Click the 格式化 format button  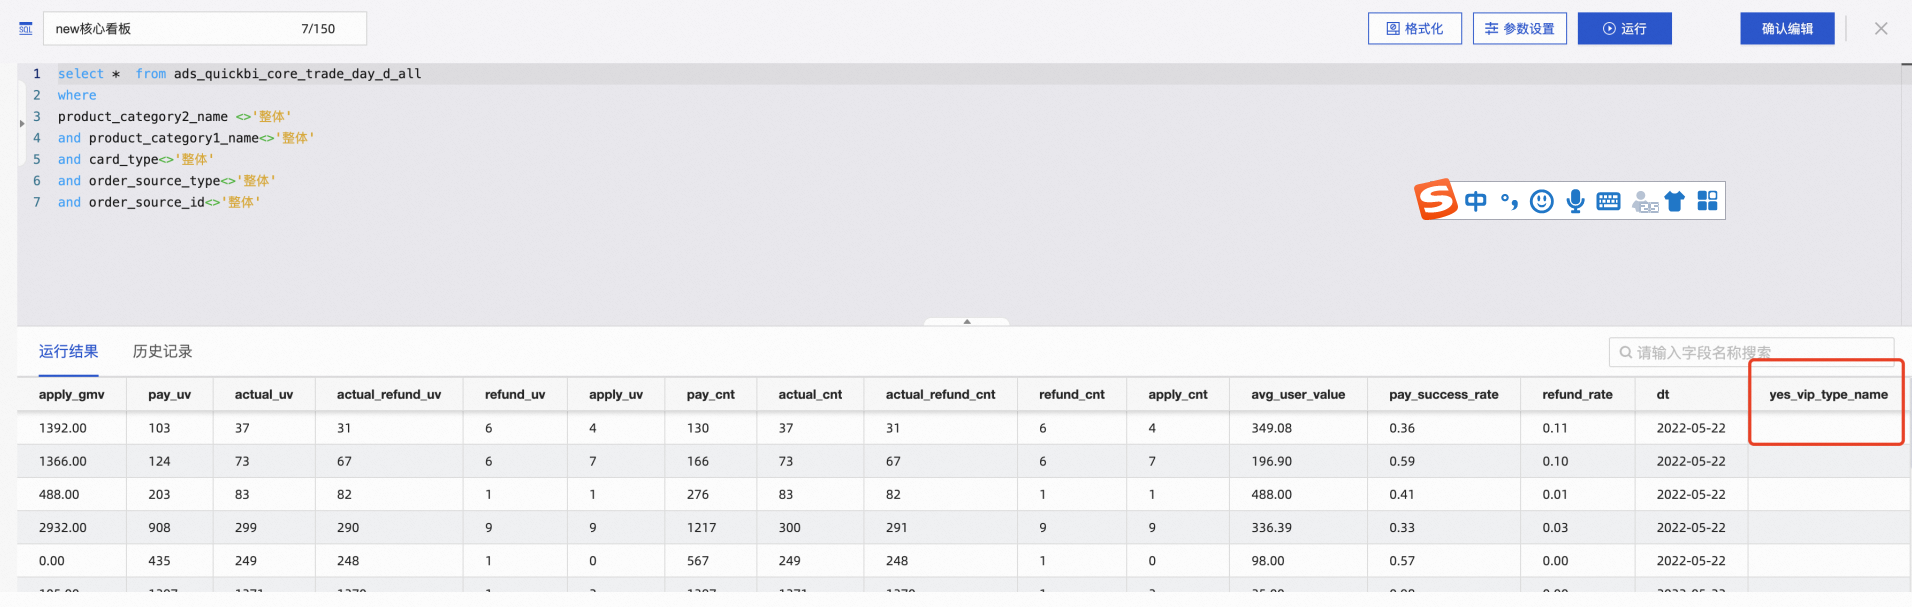coord(1414,29)
